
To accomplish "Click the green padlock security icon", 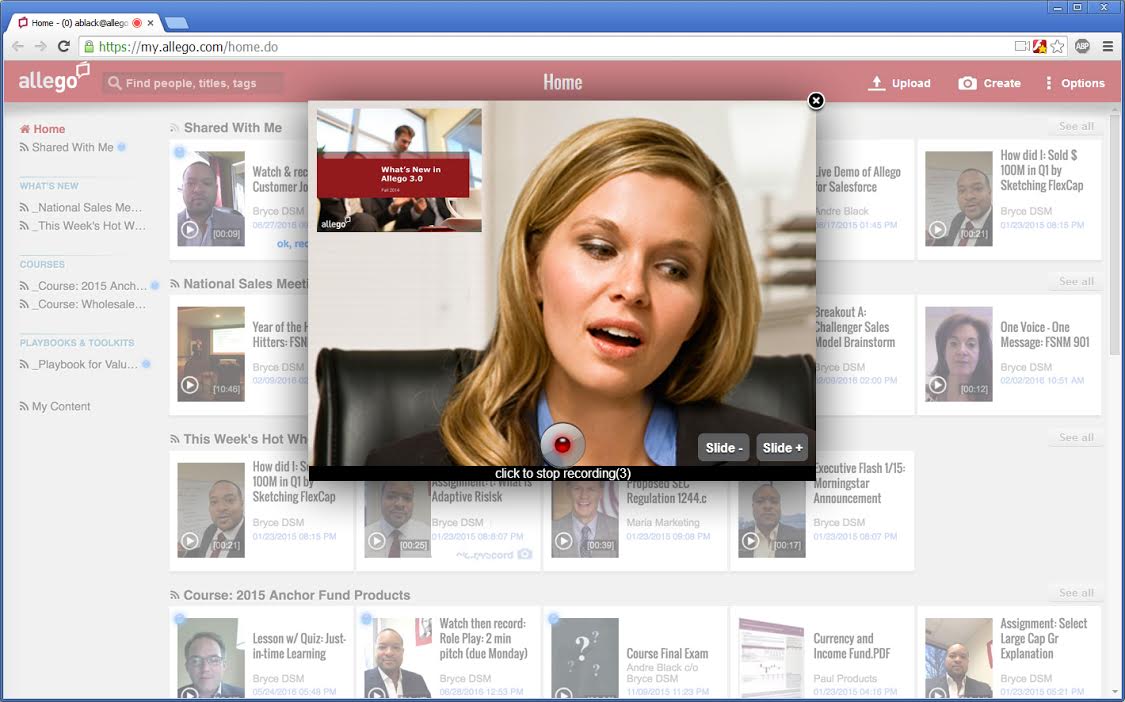I will (x=89, y=47).
